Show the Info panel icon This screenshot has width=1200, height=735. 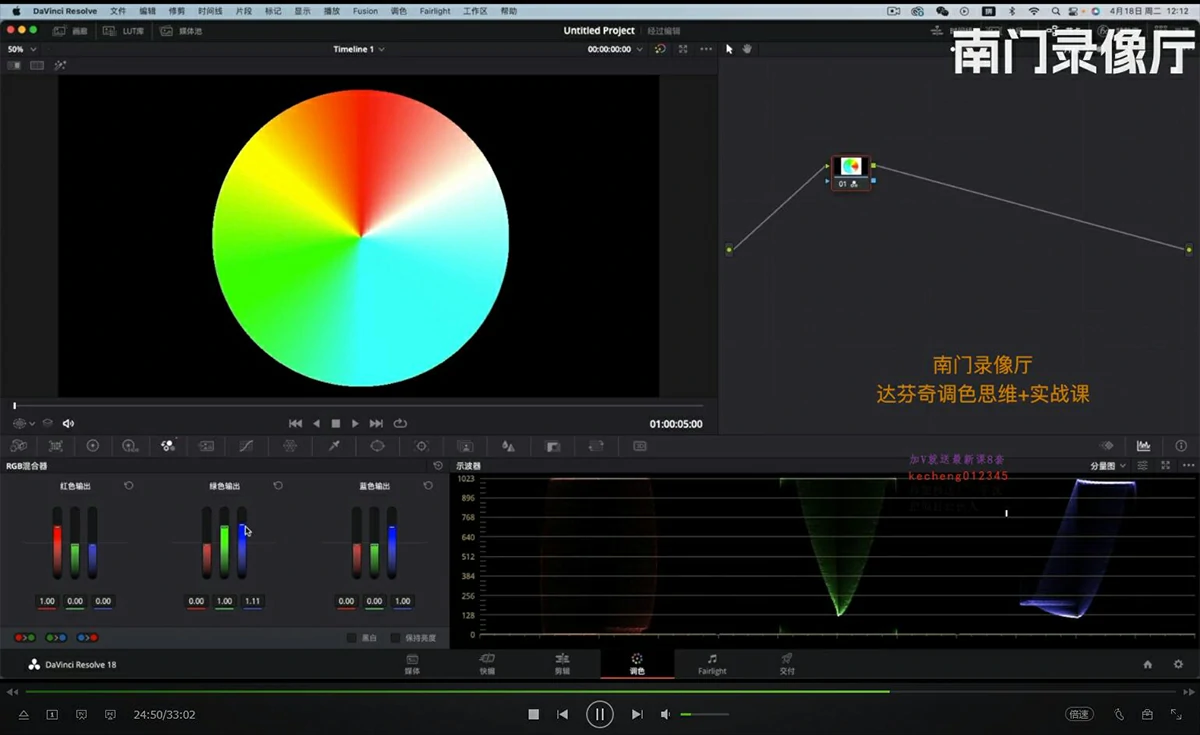(x=1181, y=446)
